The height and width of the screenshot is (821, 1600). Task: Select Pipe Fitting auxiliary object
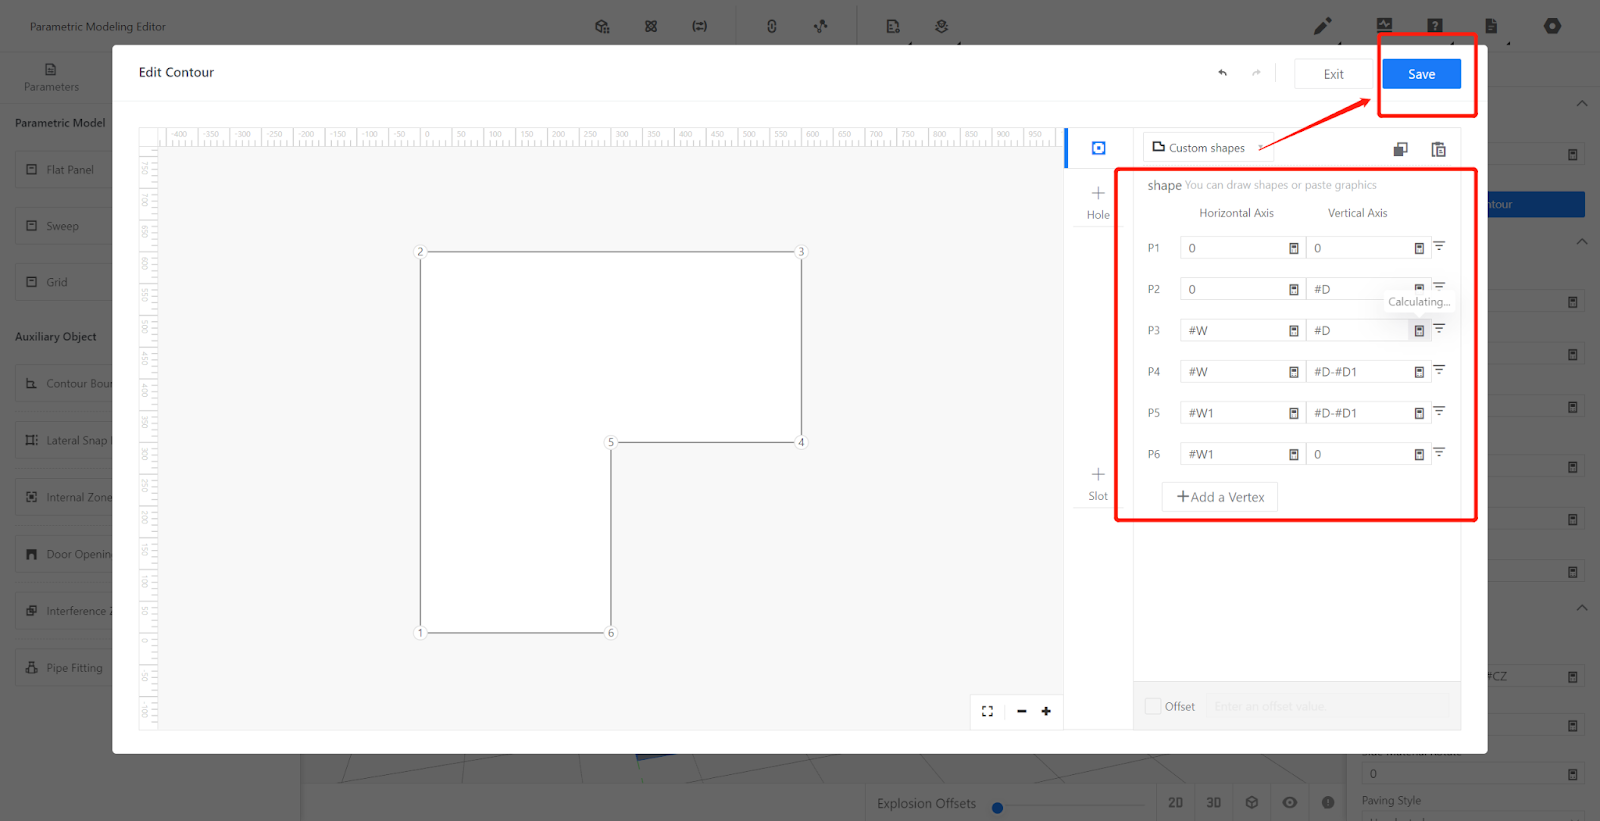click(x=64, y=668)
